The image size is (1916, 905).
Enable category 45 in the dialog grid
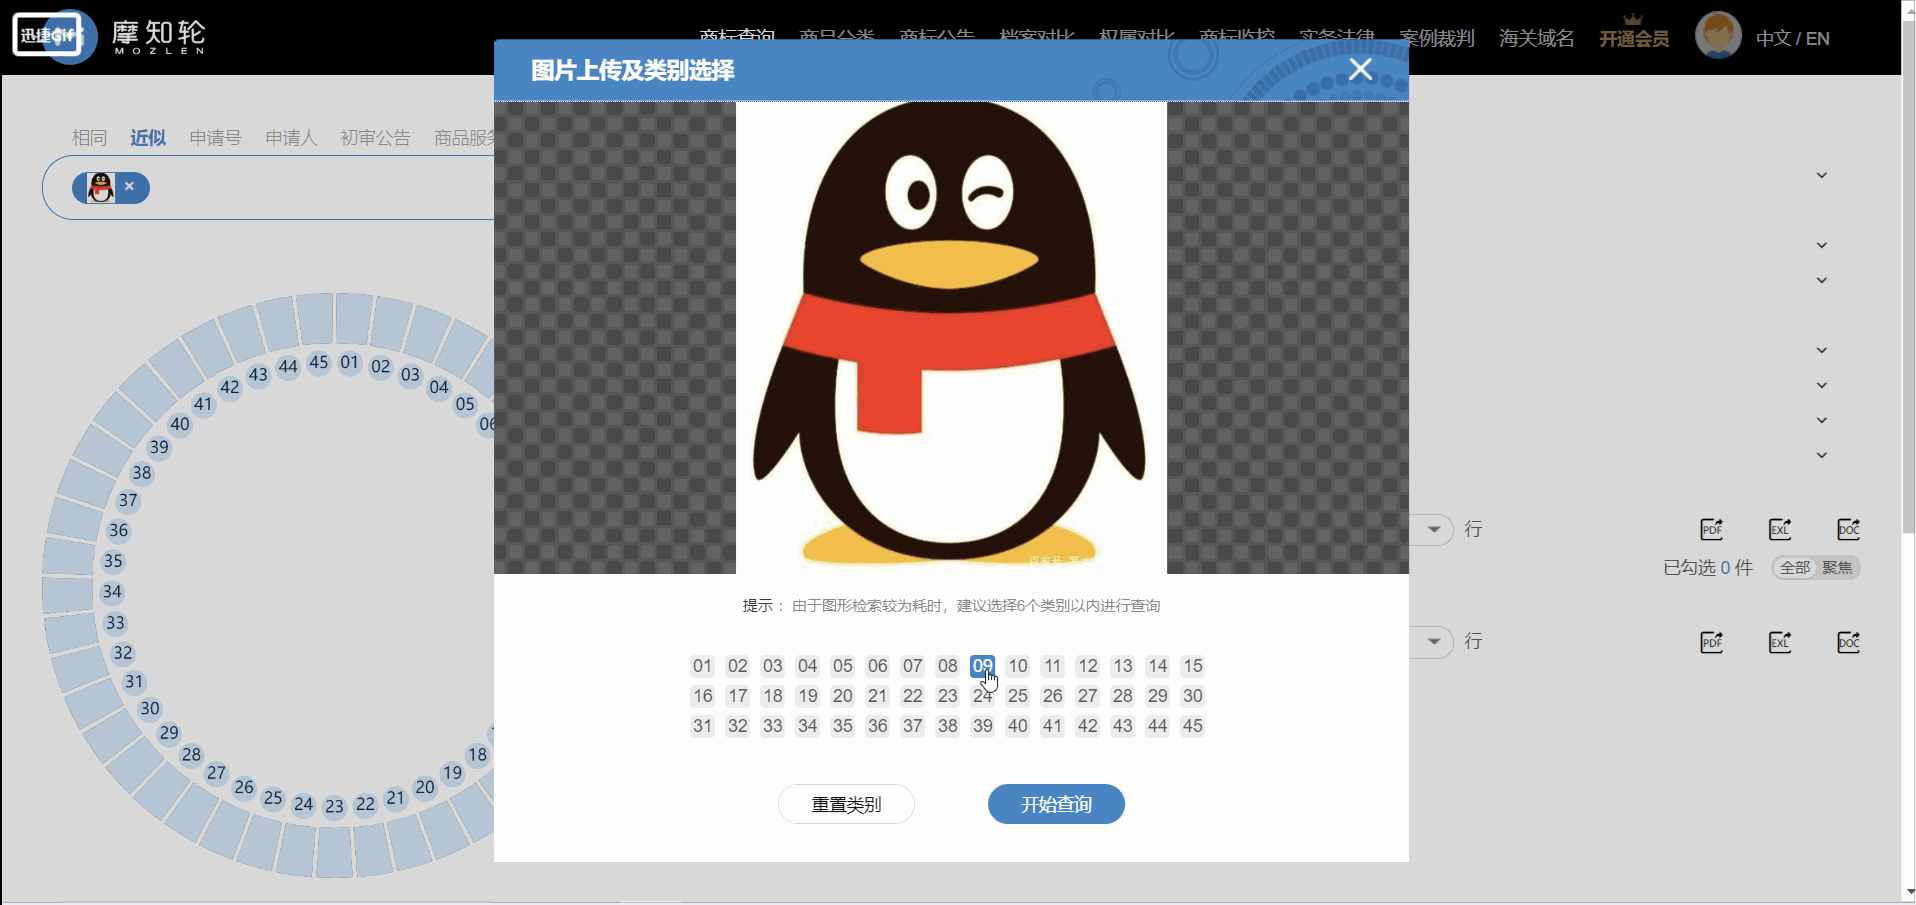[x=1192, y=726]
